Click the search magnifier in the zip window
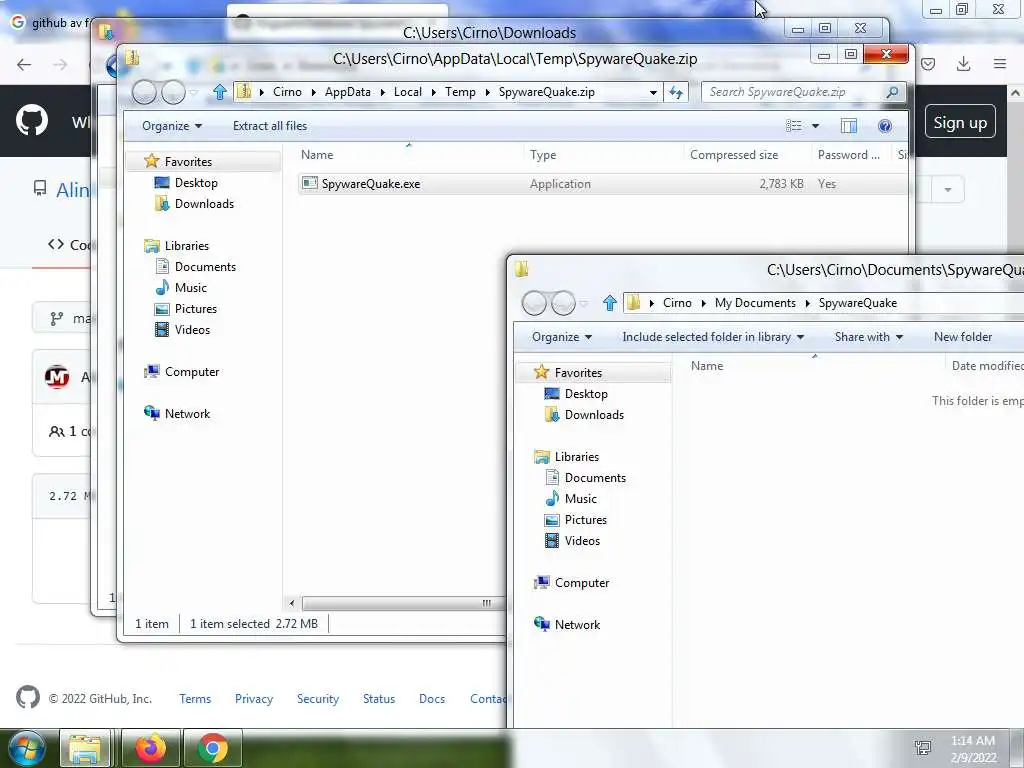1024x768 pixels. coord(892,92)
